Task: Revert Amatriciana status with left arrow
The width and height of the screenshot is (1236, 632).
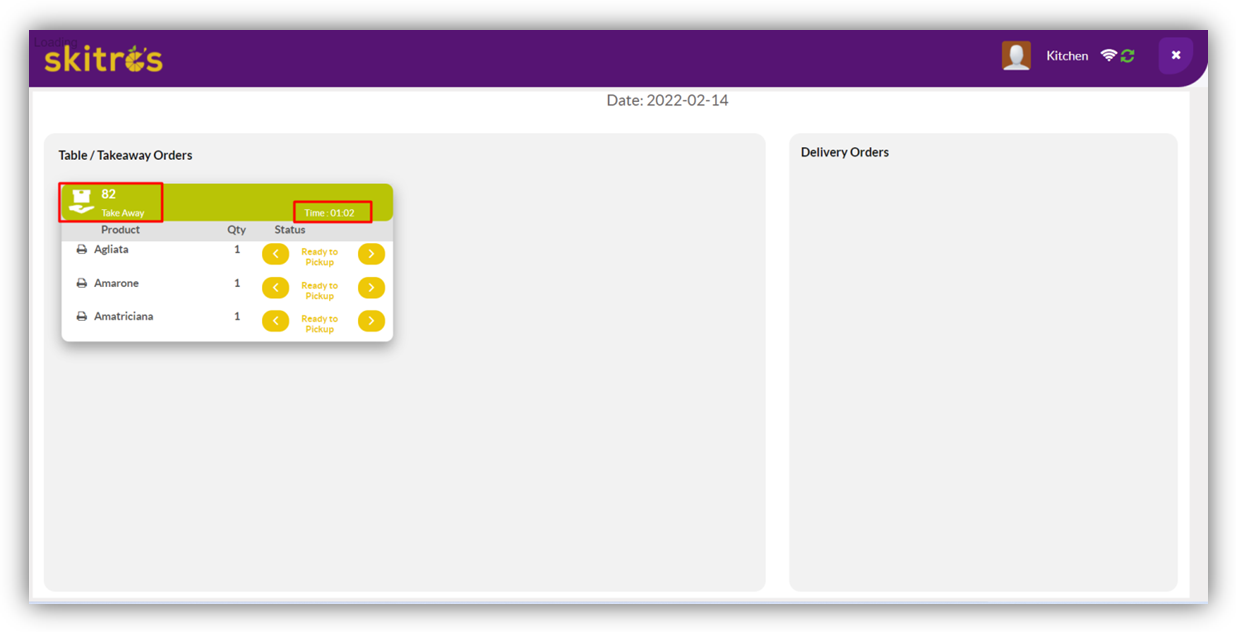Action: click(x=275, y=321)
